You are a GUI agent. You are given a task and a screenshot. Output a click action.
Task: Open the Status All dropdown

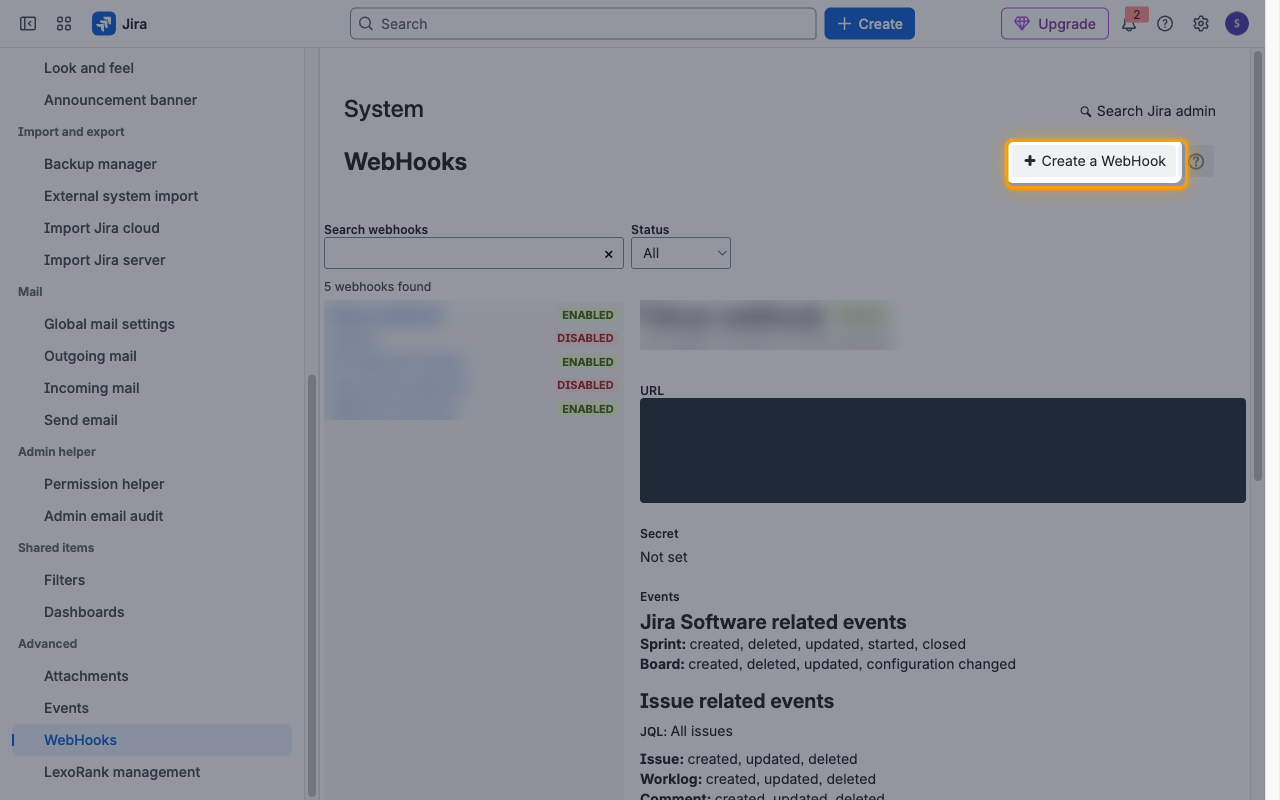(x=681, y=253)
